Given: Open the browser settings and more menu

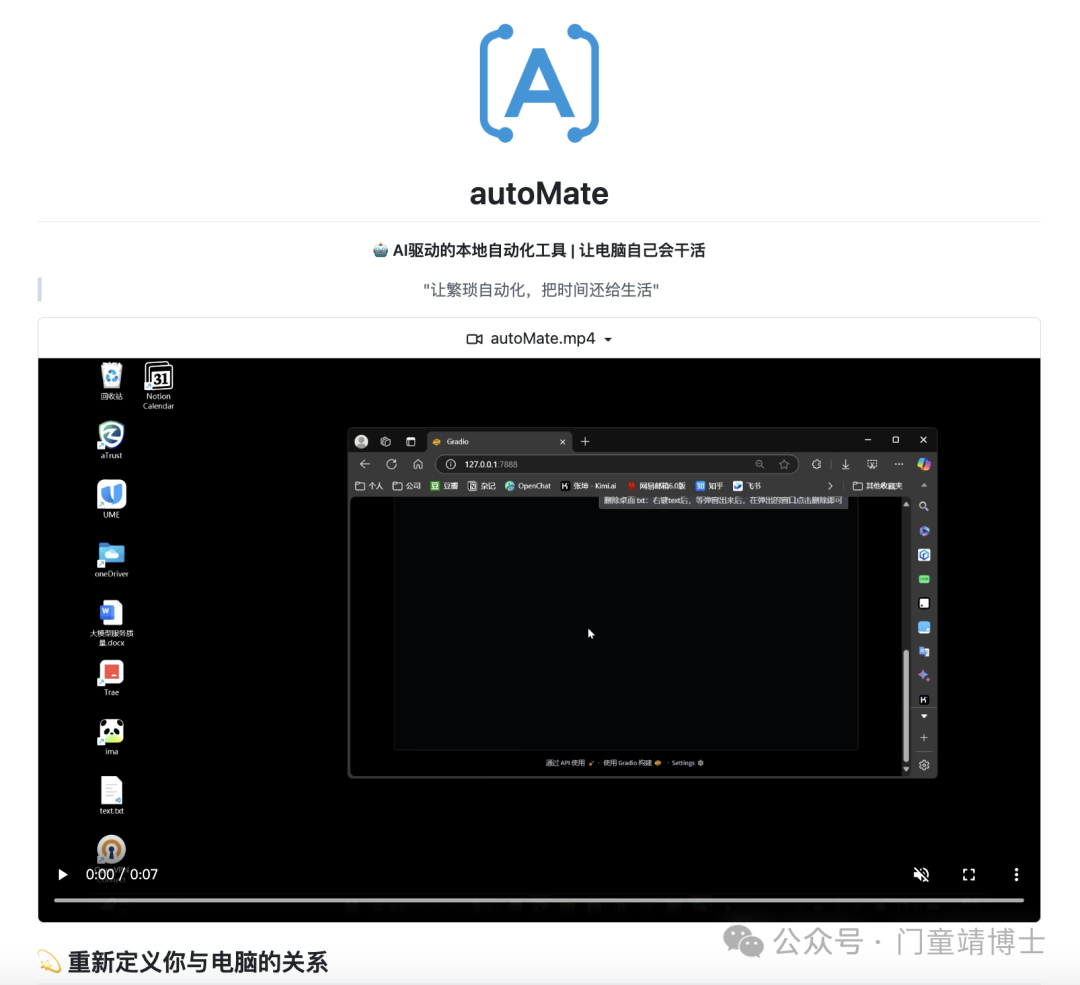Looking at the screenshot, I should [898, 464].
